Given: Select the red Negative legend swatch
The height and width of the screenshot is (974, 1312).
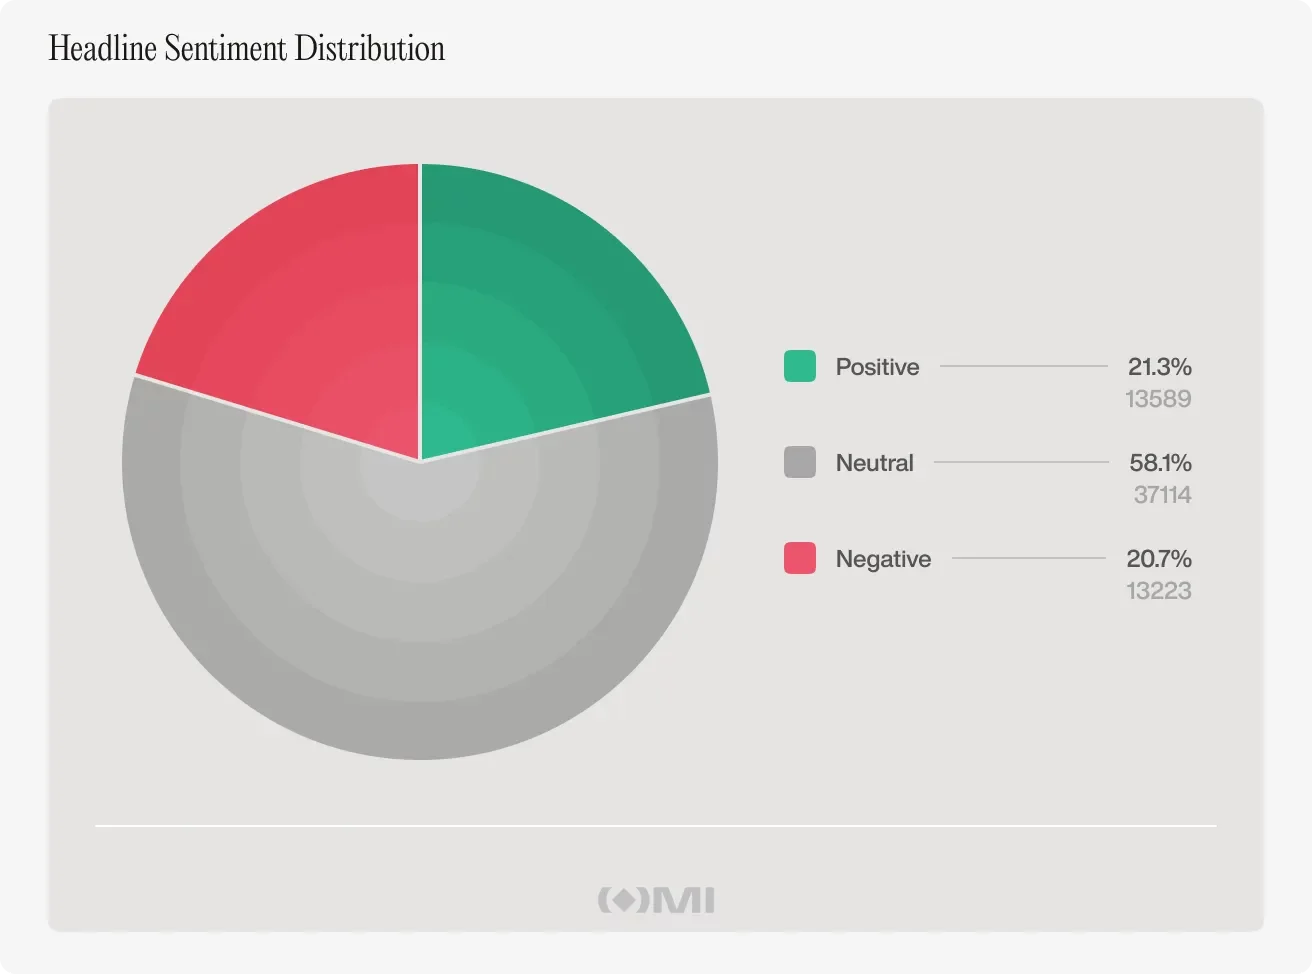Looking at the screenshot, I should (800, 558).
